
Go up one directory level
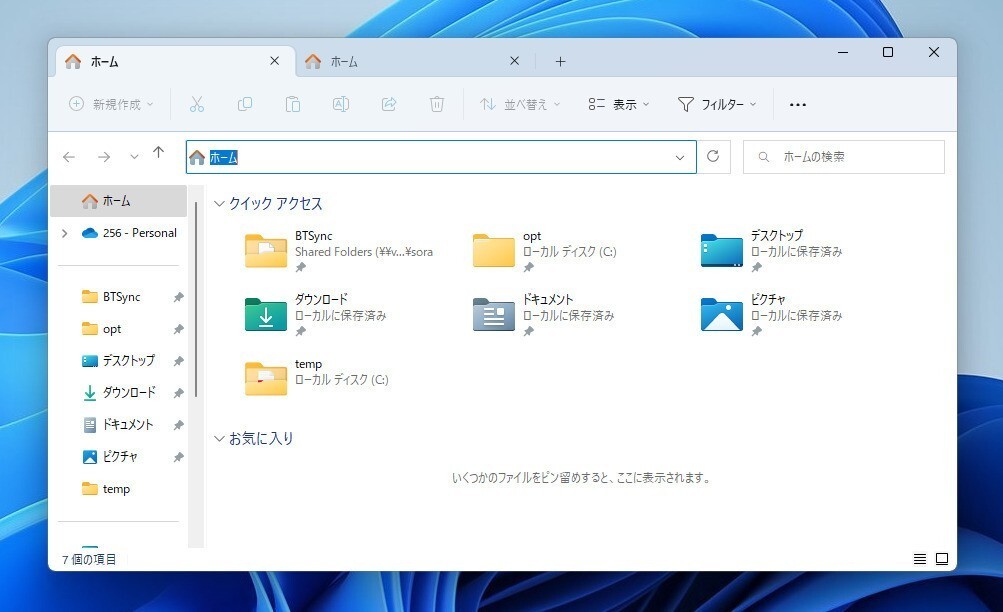[x=158, y=153]
